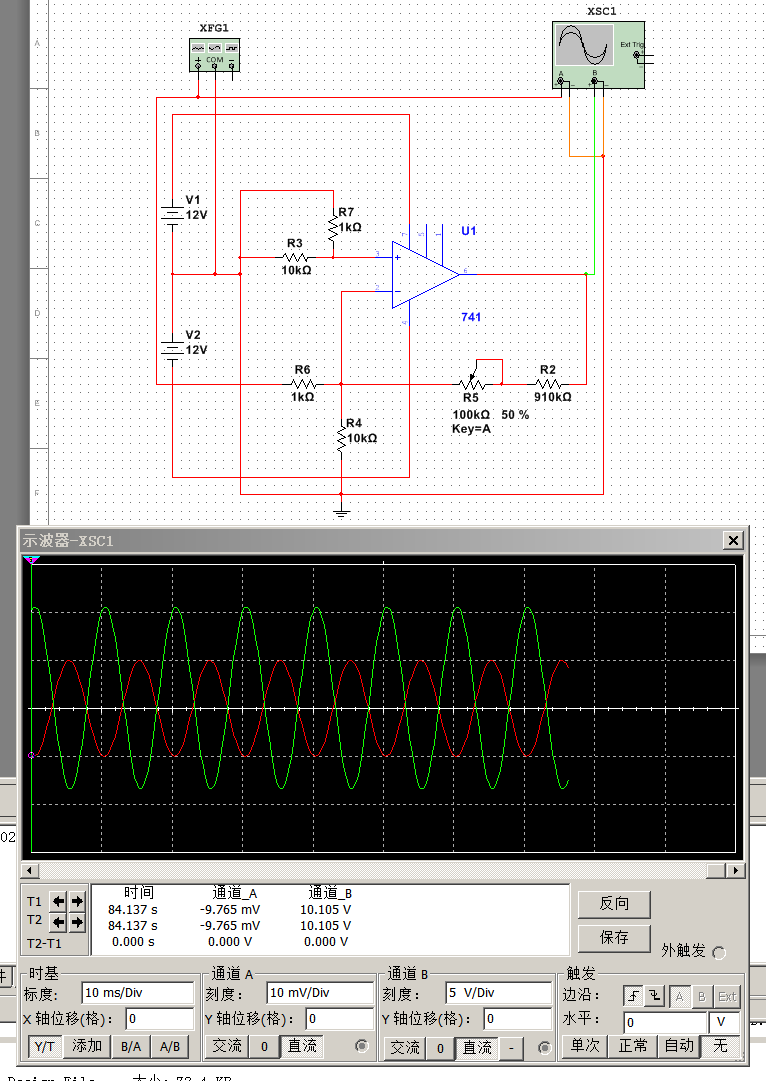Click the XFG1 function generator instrument
766x1081 pixels.
tap(215, 54)
